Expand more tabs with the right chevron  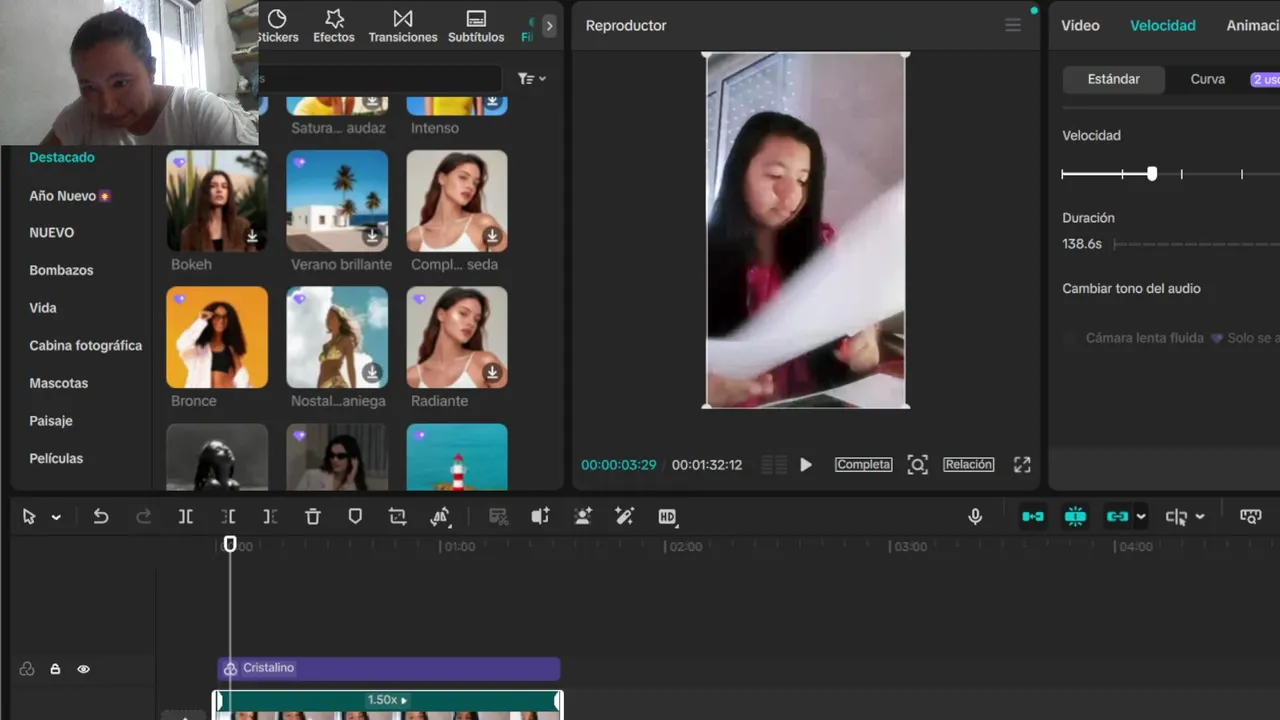(x=549, y=26)
